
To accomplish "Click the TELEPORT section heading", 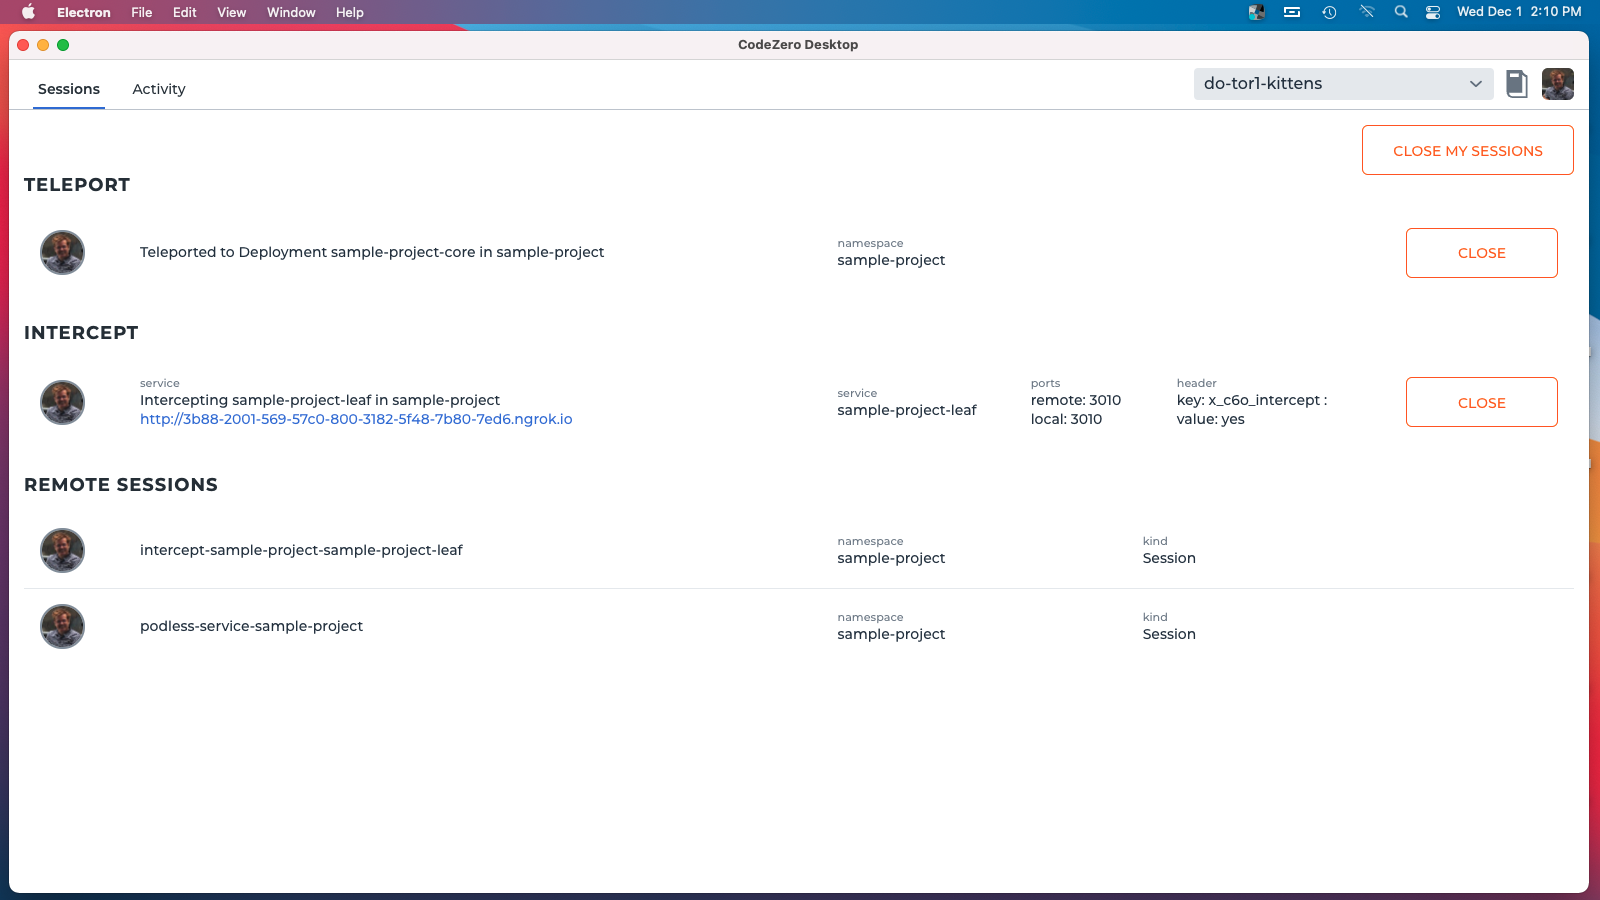I will pyautogui.click(x=77, y=185).
